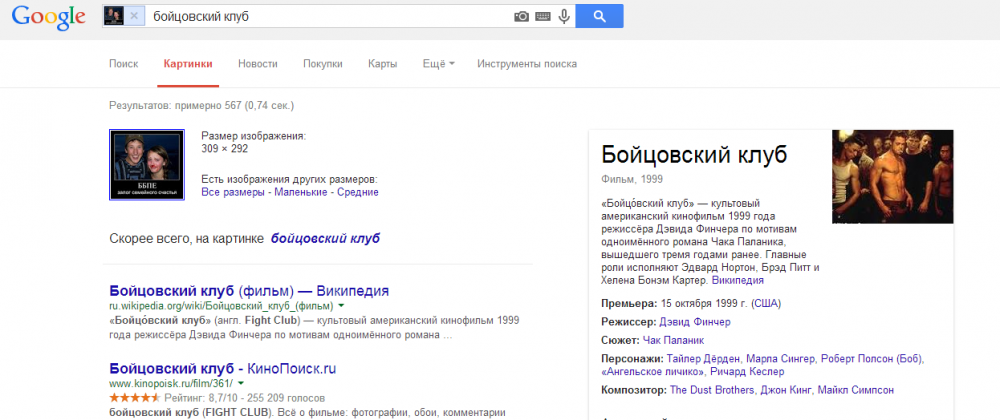Image resolution: width=1000 pixels, height=420 pixels.
Task: Click the rating stars under the KinoPoisk result
Action: pos(135,398)
